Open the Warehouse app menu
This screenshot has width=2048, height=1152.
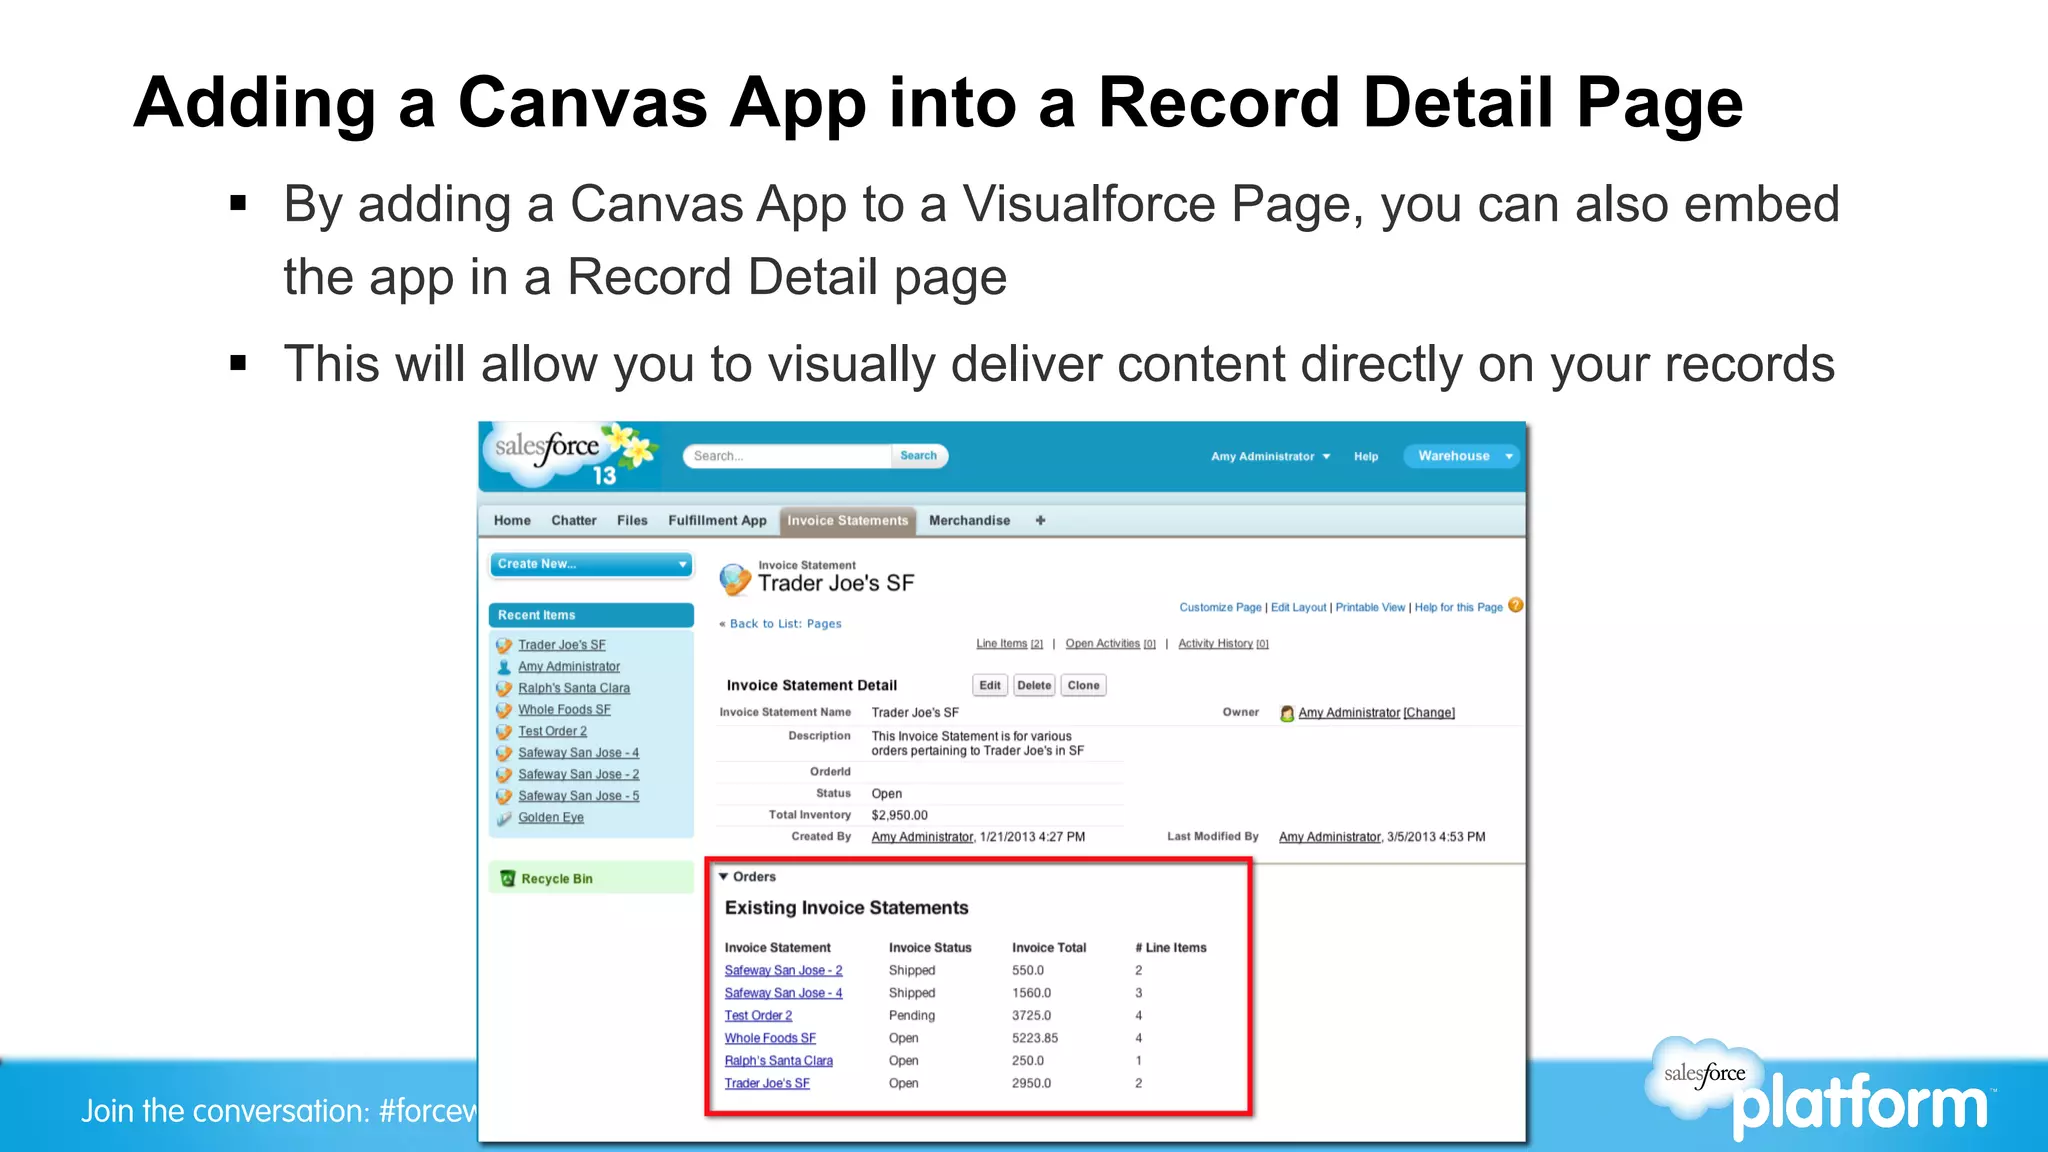click(x=1461, y=456)
